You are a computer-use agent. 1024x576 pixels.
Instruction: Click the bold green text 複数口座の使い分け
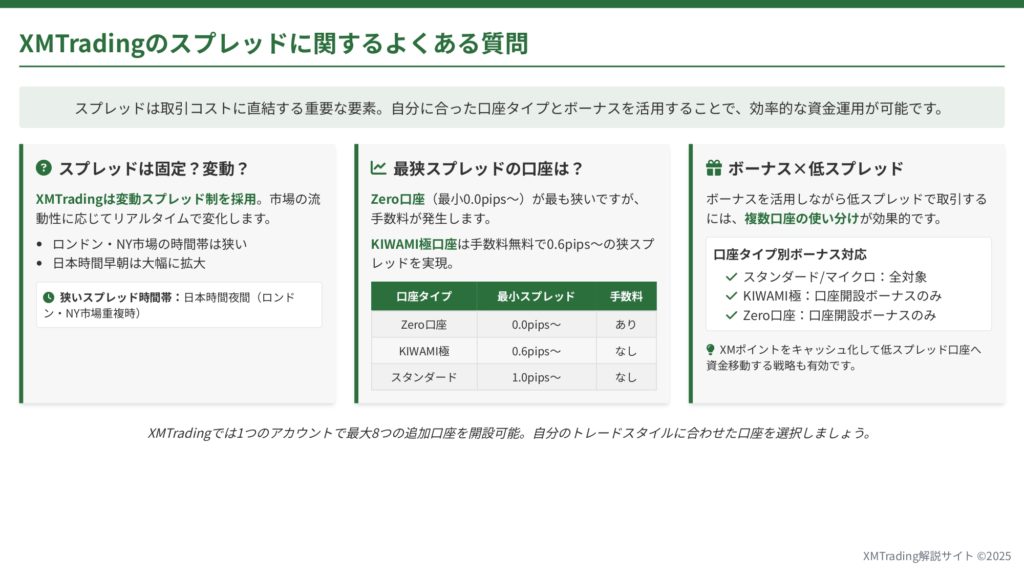pos(796,218)
